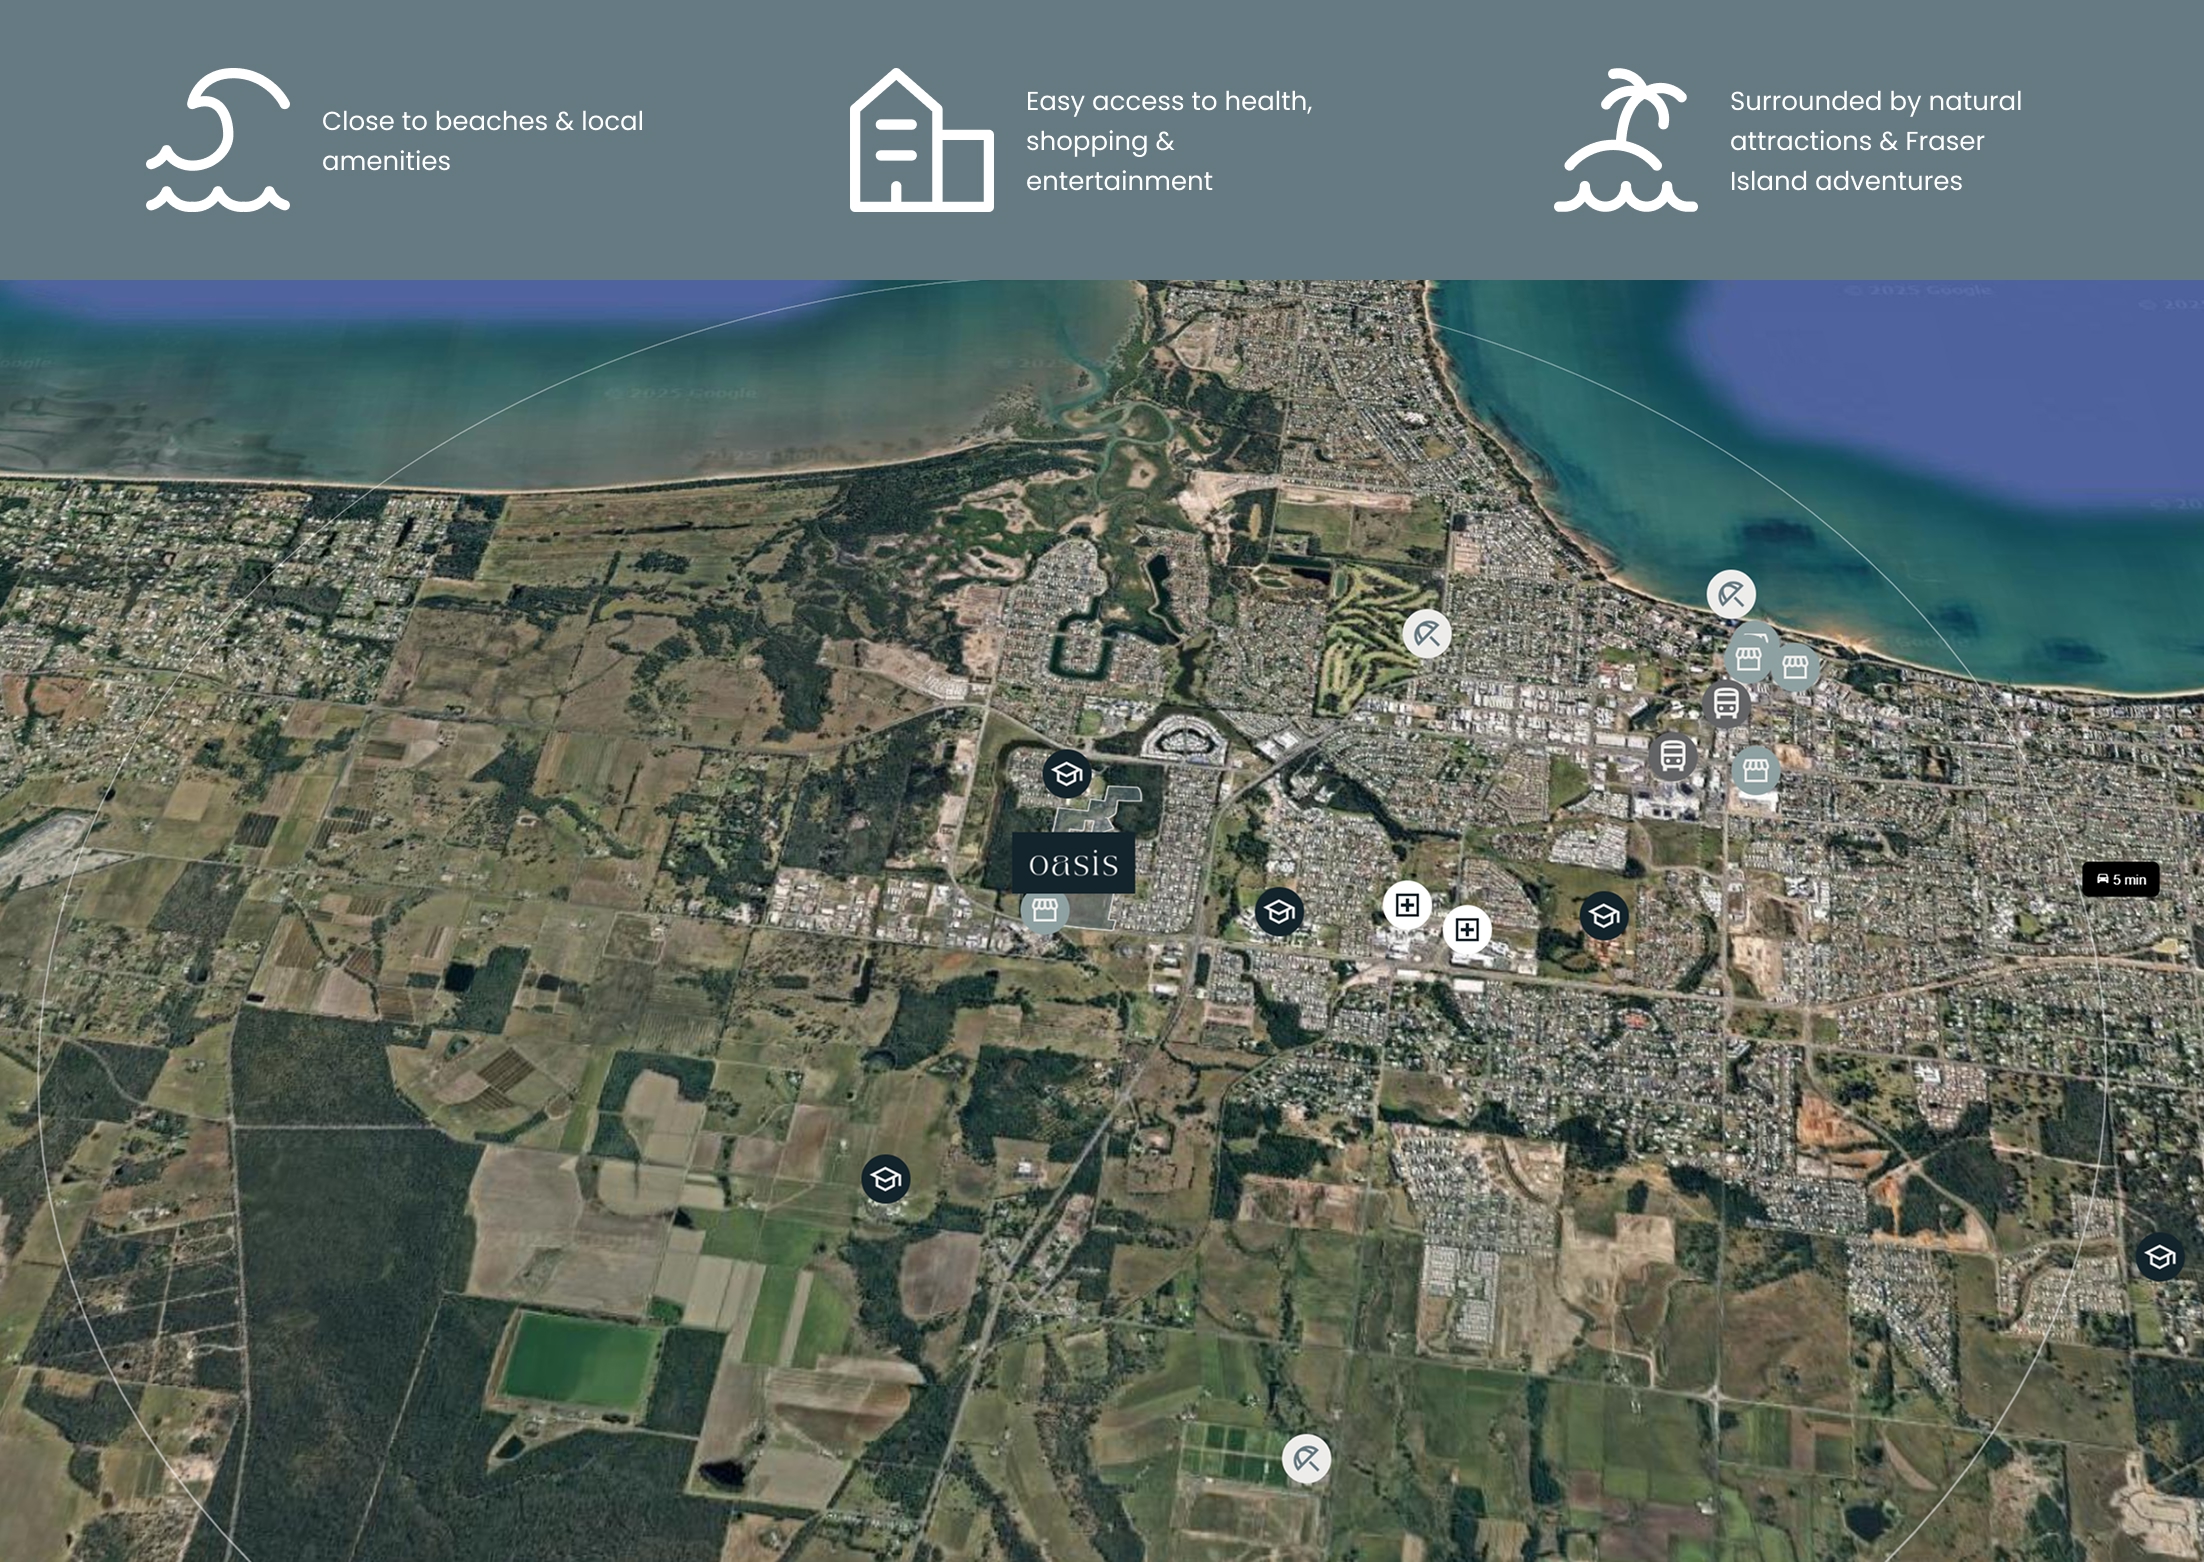Select the shop marker right of bus markers
Screen dimensions: 2204x1562
tap(1756, 770)
